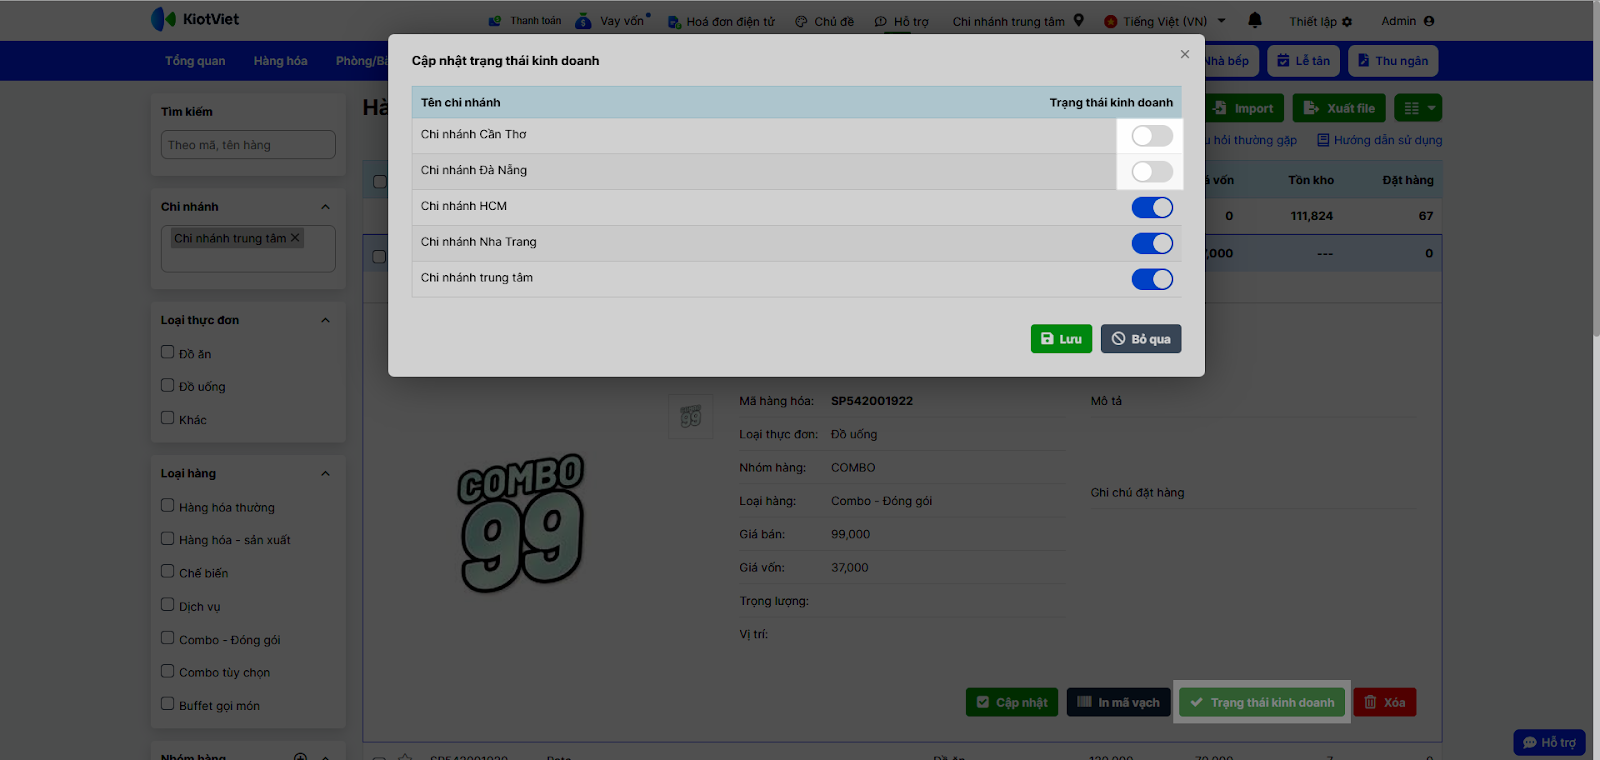This screenshot has width=1600, height=760.
Task: Click the Cập nhật product button
Action: coord(1012,702)
